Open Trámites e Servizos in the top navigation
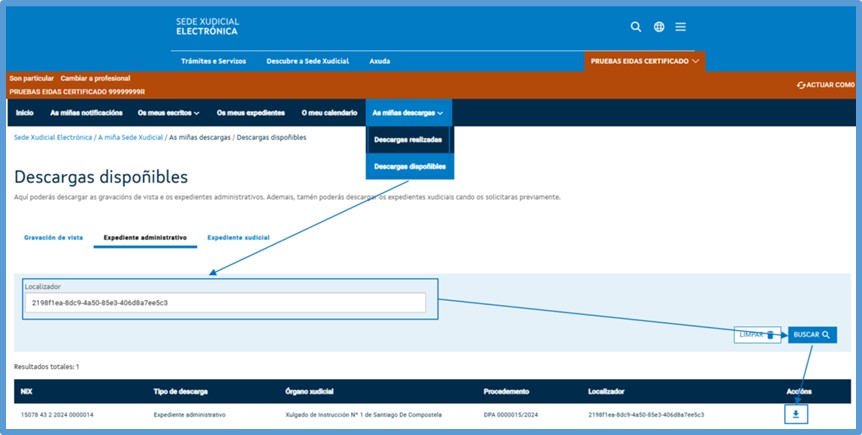The image size is (862, 435). coord(213,61)
